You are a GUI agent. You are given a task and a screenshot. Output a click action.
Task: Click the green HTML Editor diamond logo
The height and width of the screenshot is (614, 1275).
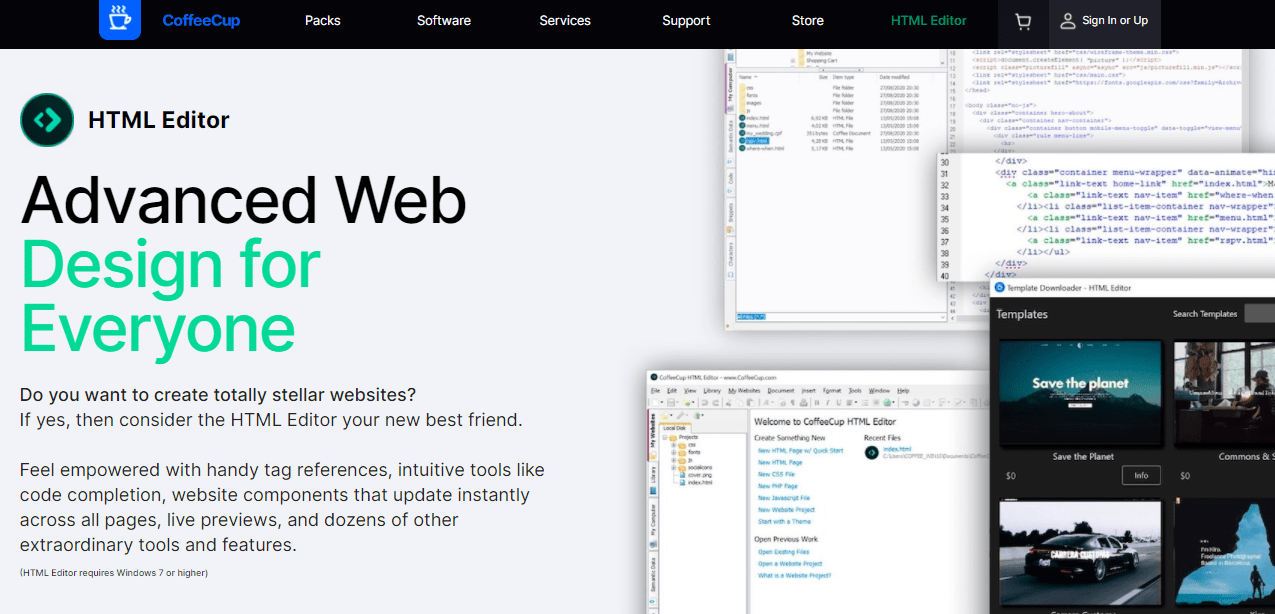point(47,120)
